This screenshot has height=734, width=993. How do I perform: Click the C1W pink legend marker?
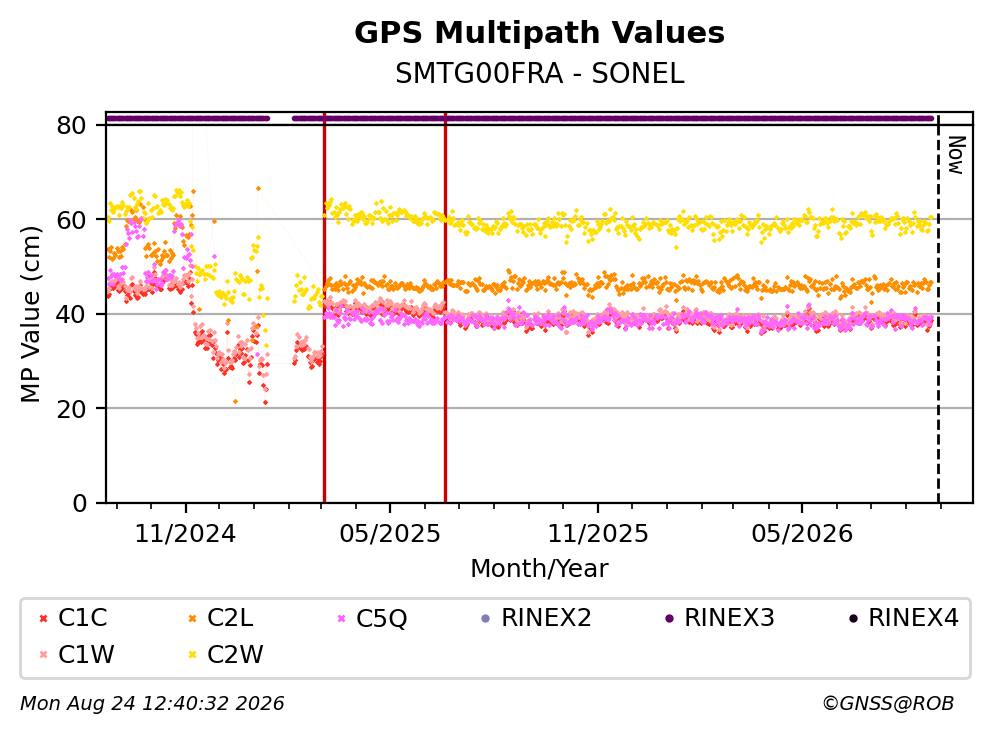43,654
